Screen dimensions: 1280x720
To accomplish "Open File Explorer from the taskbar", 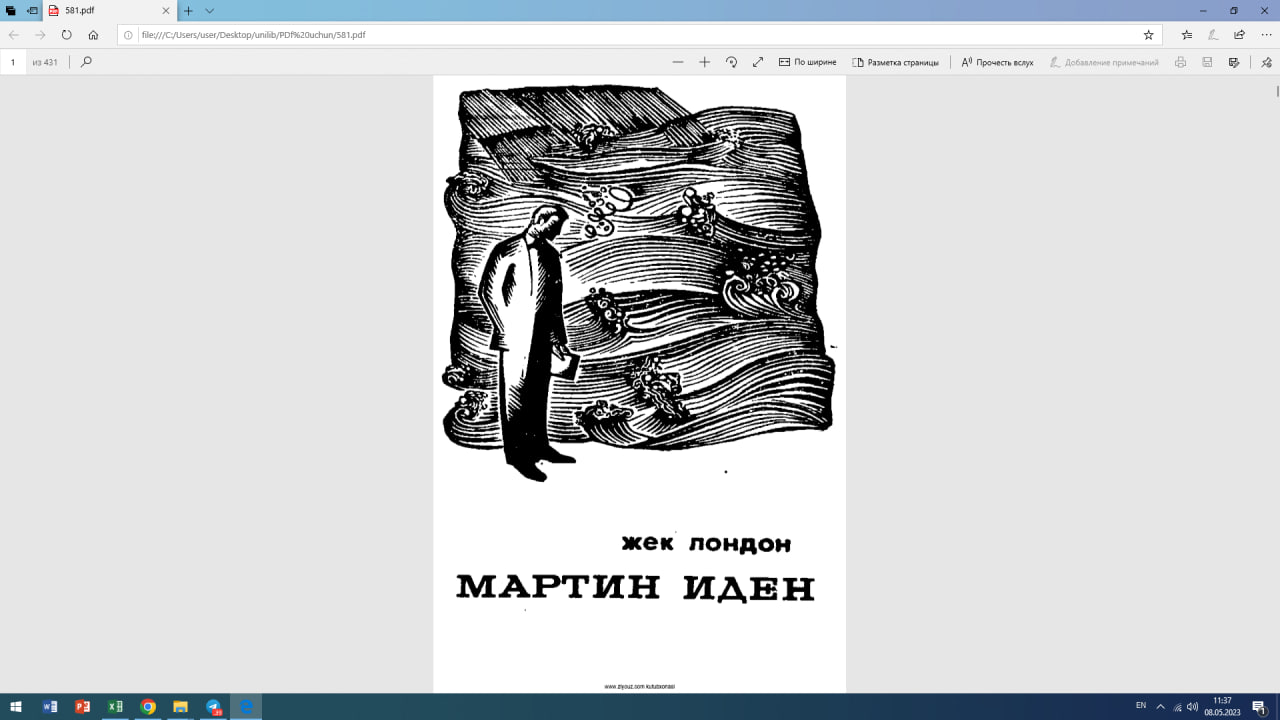I will [x=181, y=707].
